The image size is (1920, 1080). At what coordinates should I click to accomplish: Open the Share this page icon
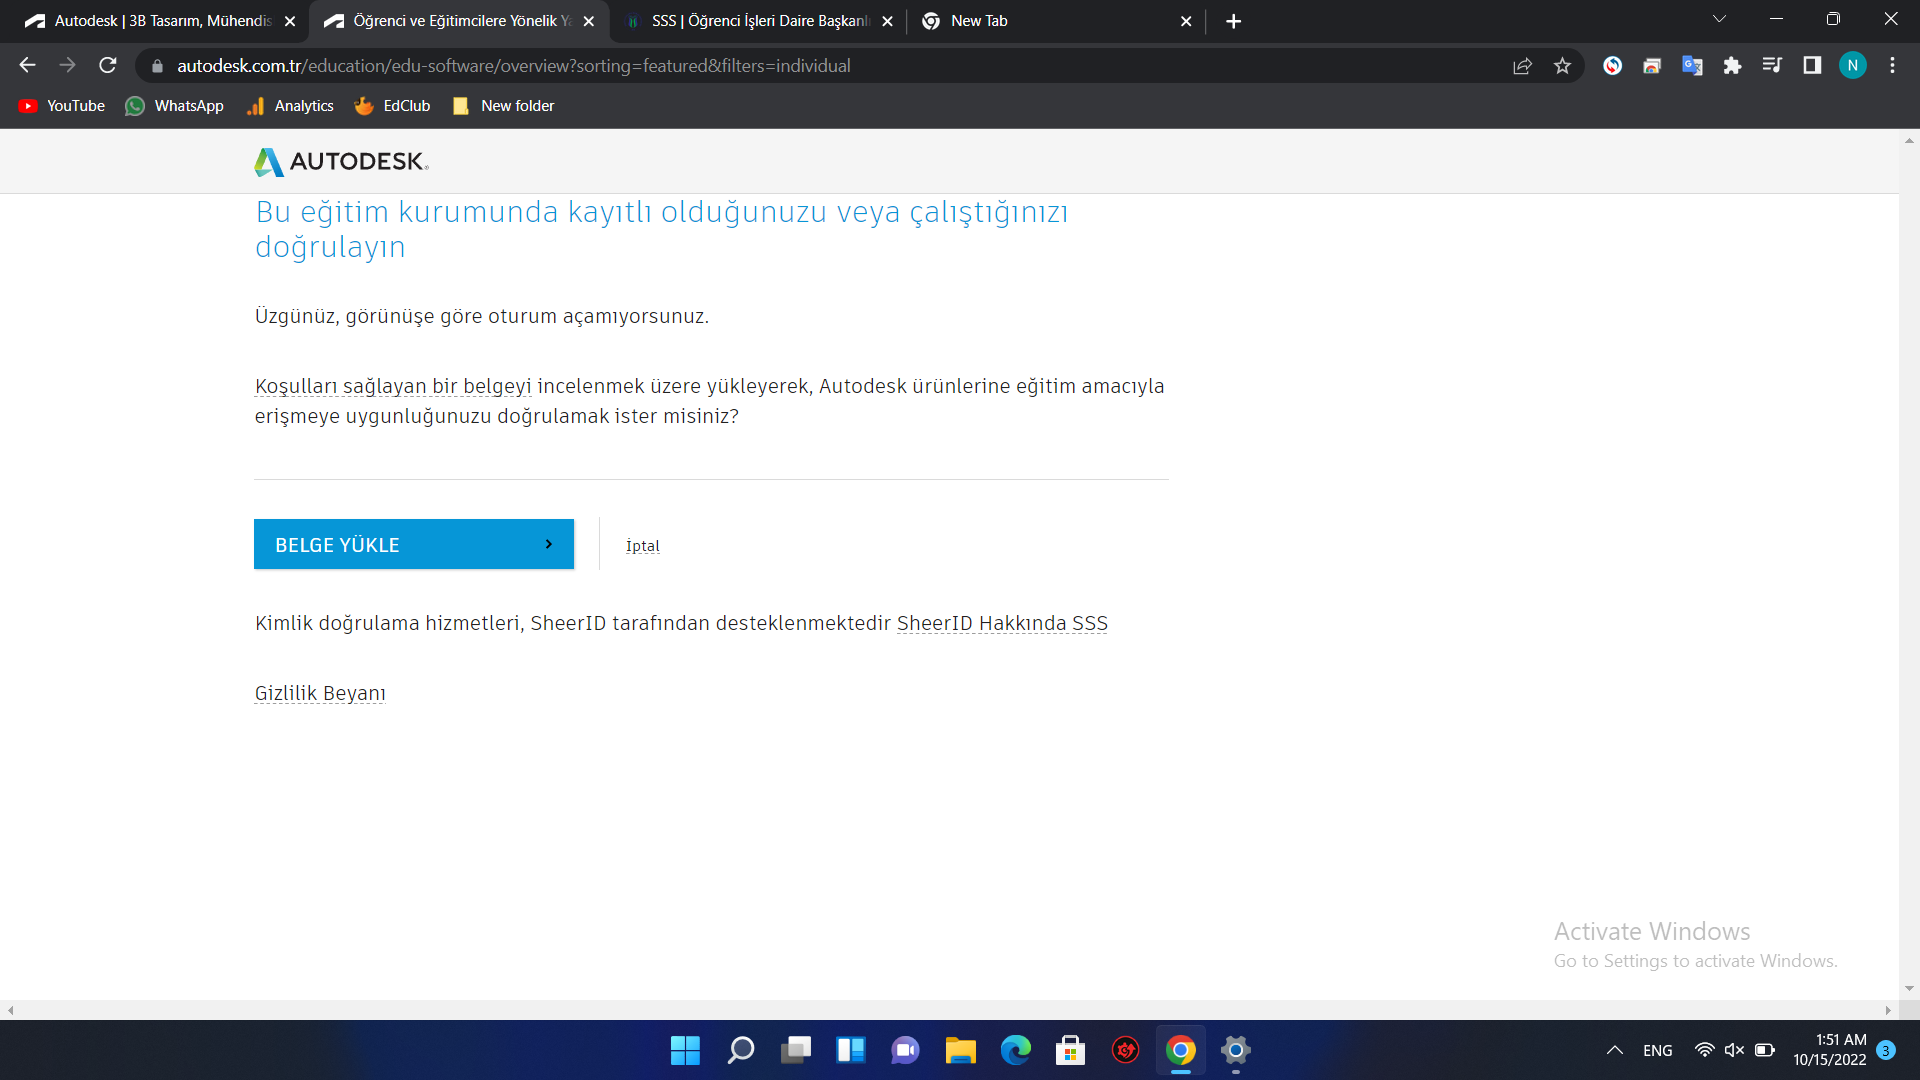coord(1522,66)
